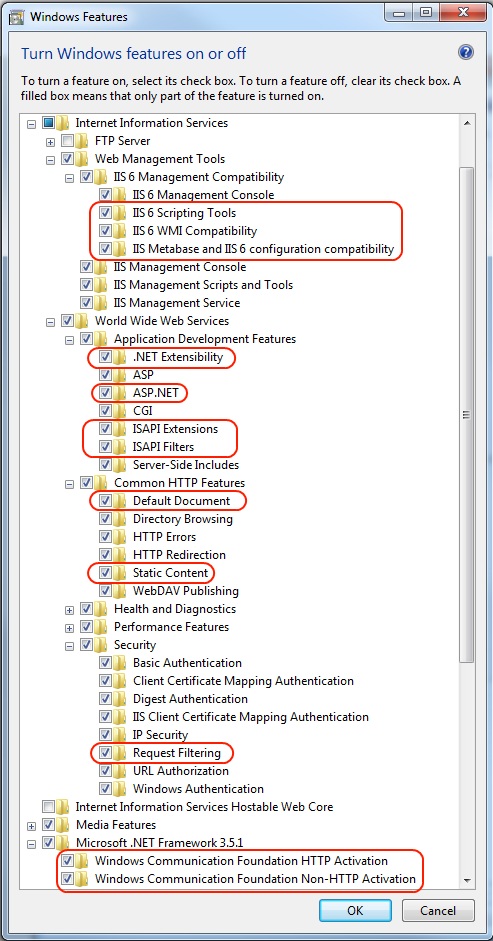Confirm changes with the OK button
This screenshot has height=941, width=493.
[x=355, y=910]
